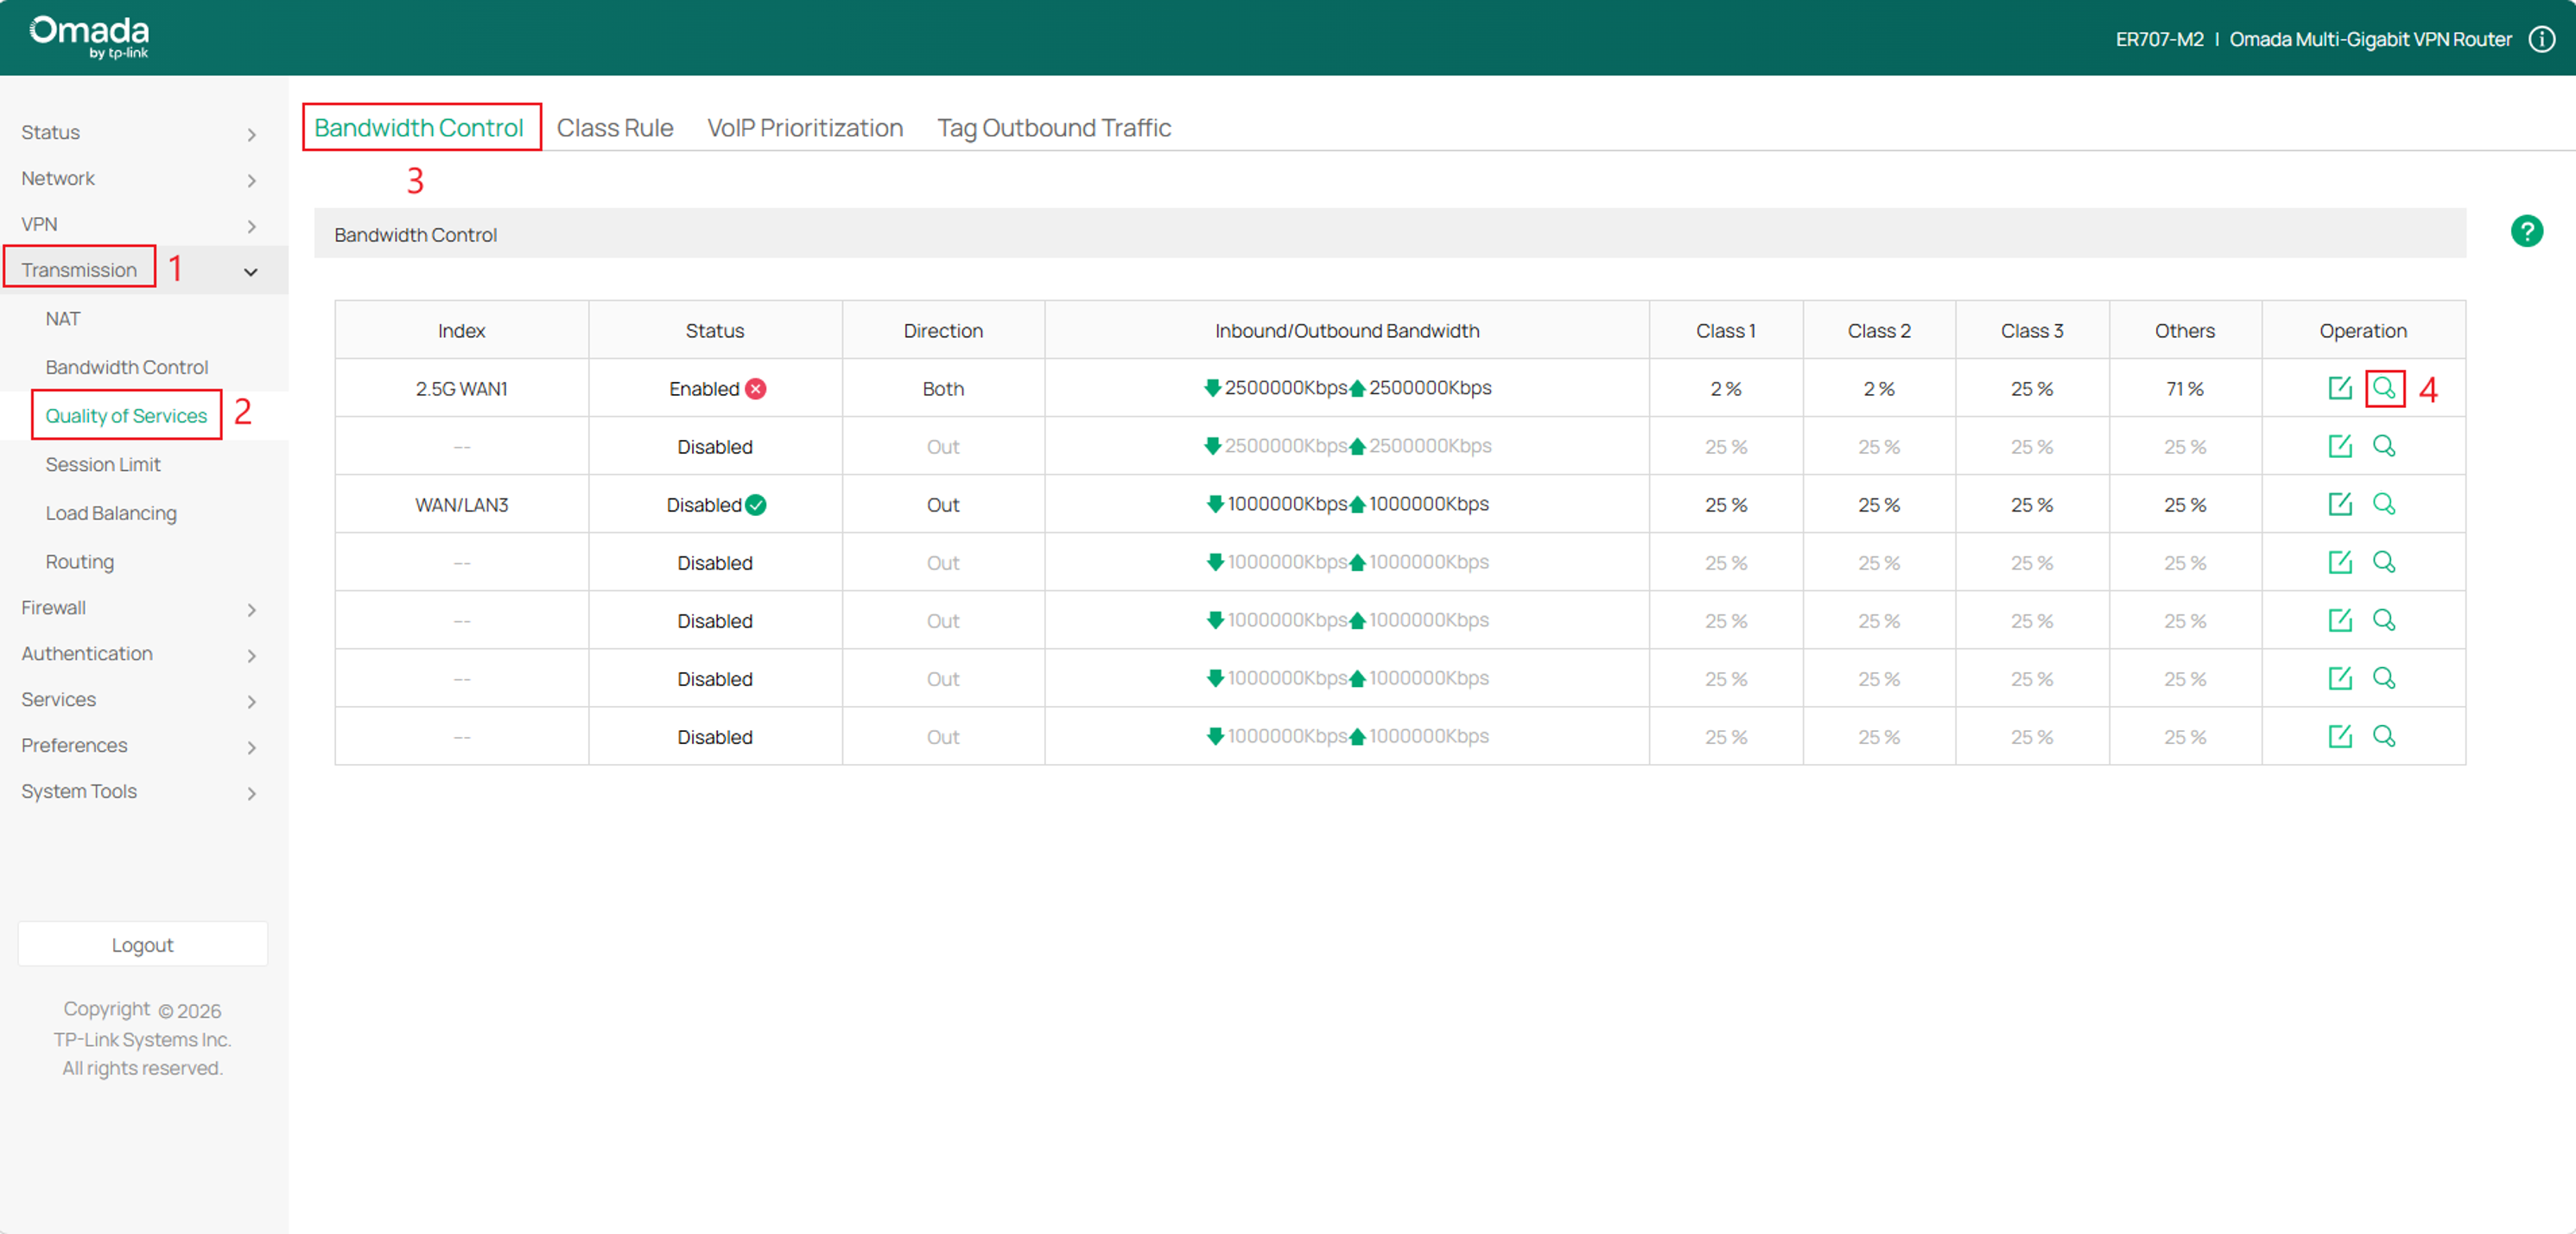Viewport: 2576px width, 1234px height.
Task: Click the Class 1 column header
Action: [x=1726, y=330]
